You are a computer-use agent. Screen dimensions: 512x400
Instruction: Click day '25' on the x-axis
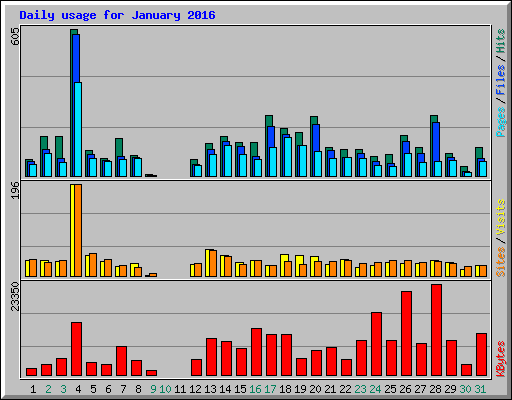pos(390,389)
